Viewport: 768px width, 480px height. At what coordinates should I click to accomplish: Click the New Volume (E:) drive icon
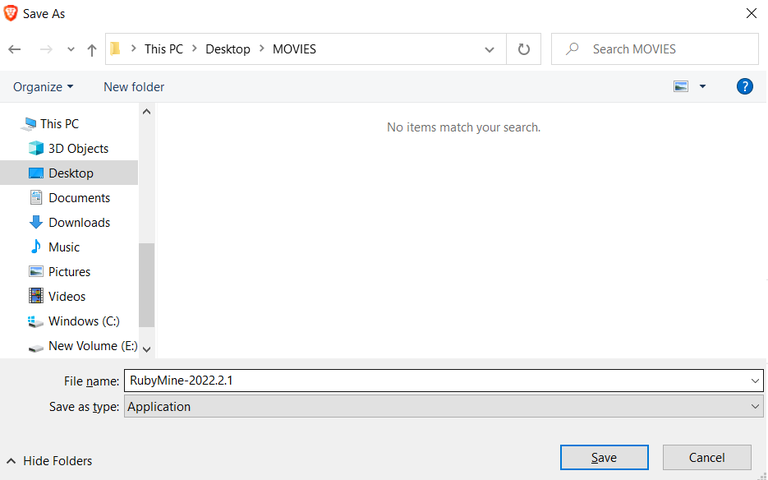coord(36,348)
